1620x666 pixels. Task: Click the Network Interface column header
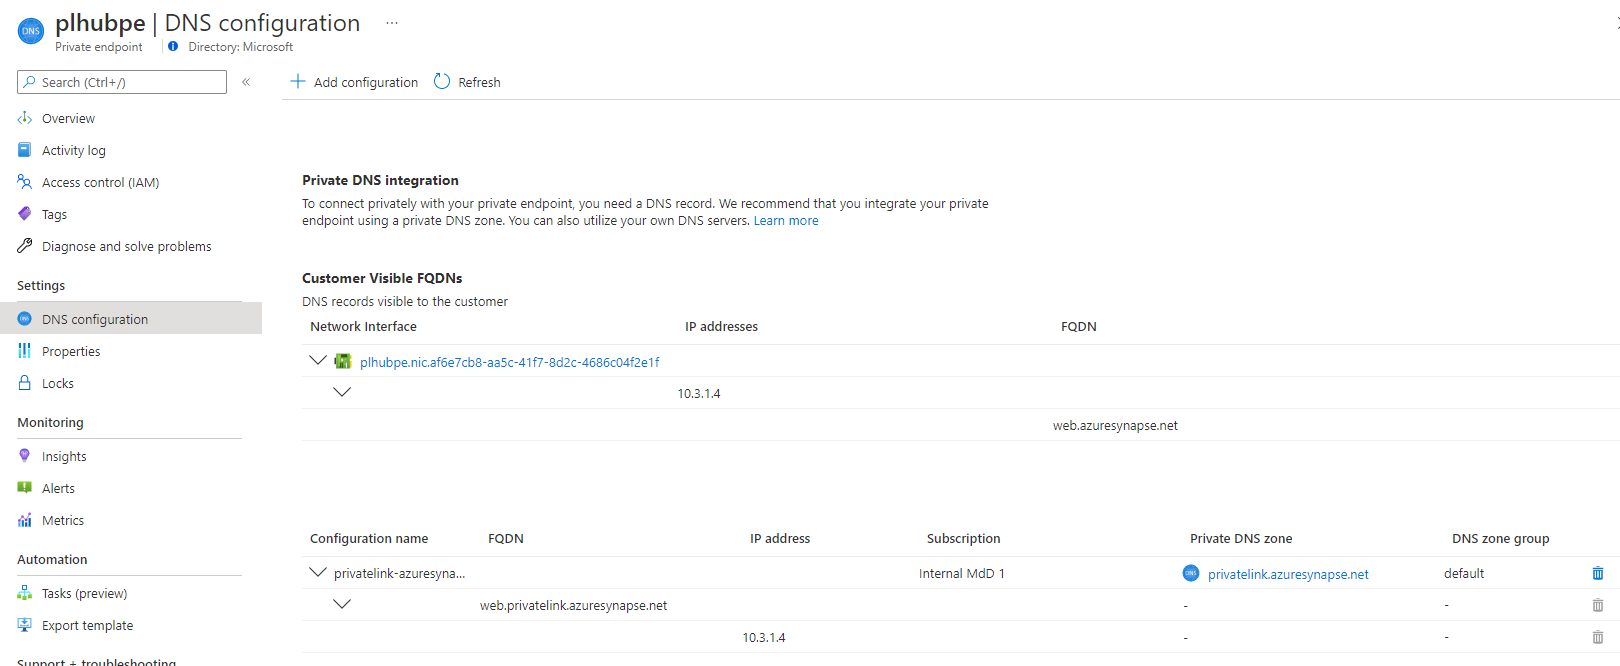(x=363, y=326)
